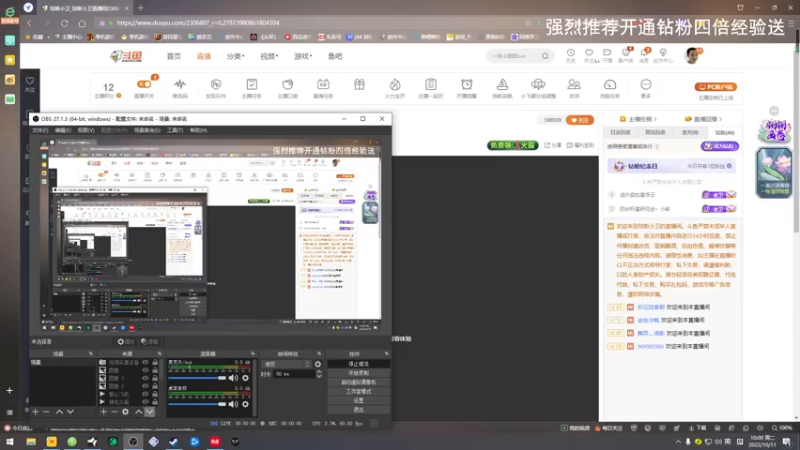800x450 pixels.
Task: Click the 分享 share link
Action: 553,145
